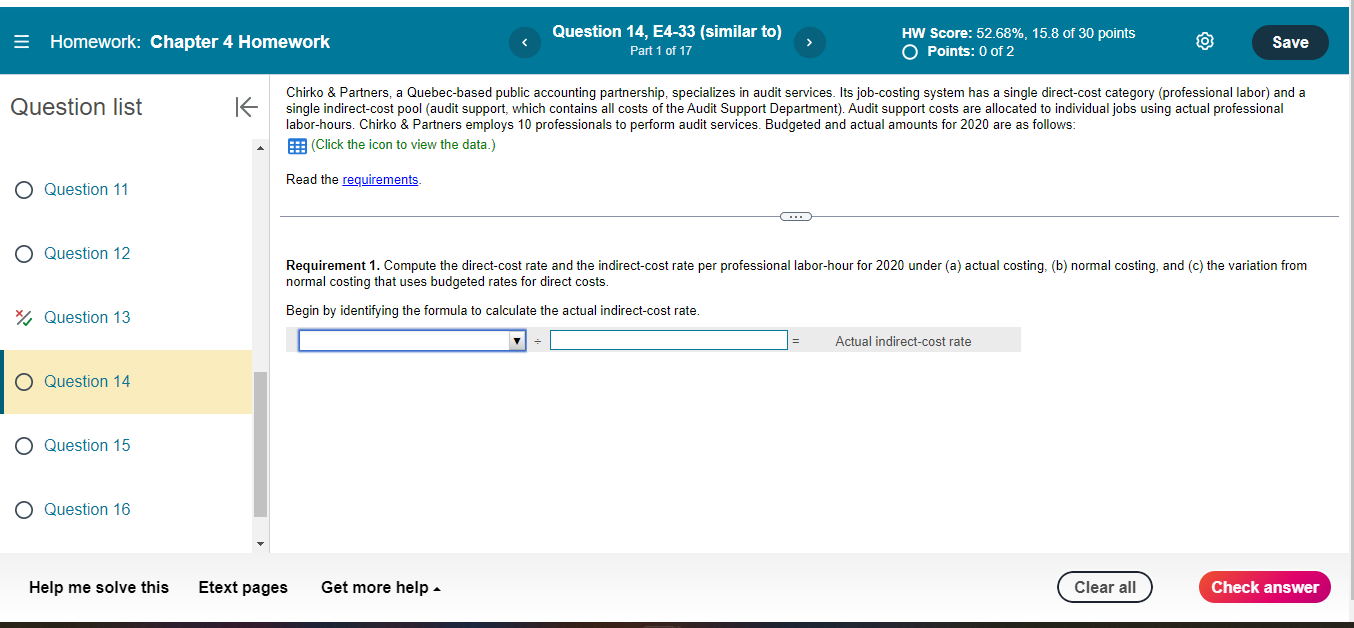Click the data table icon to view data
1354x628 pixels.
point(296,146)
